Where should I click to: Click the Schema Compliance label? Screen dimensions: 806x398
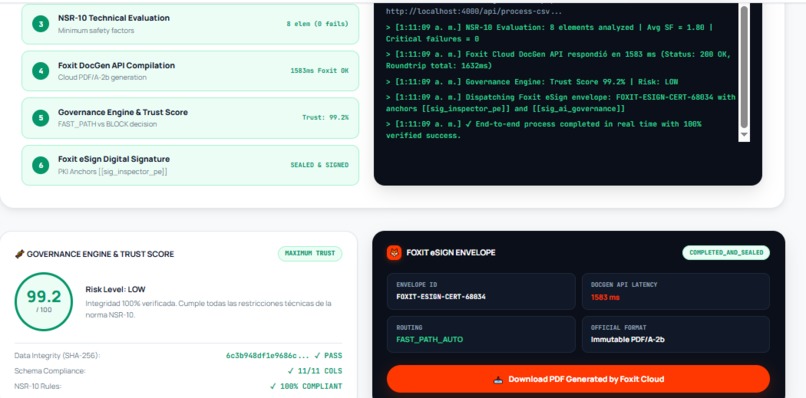coord(50,371)
